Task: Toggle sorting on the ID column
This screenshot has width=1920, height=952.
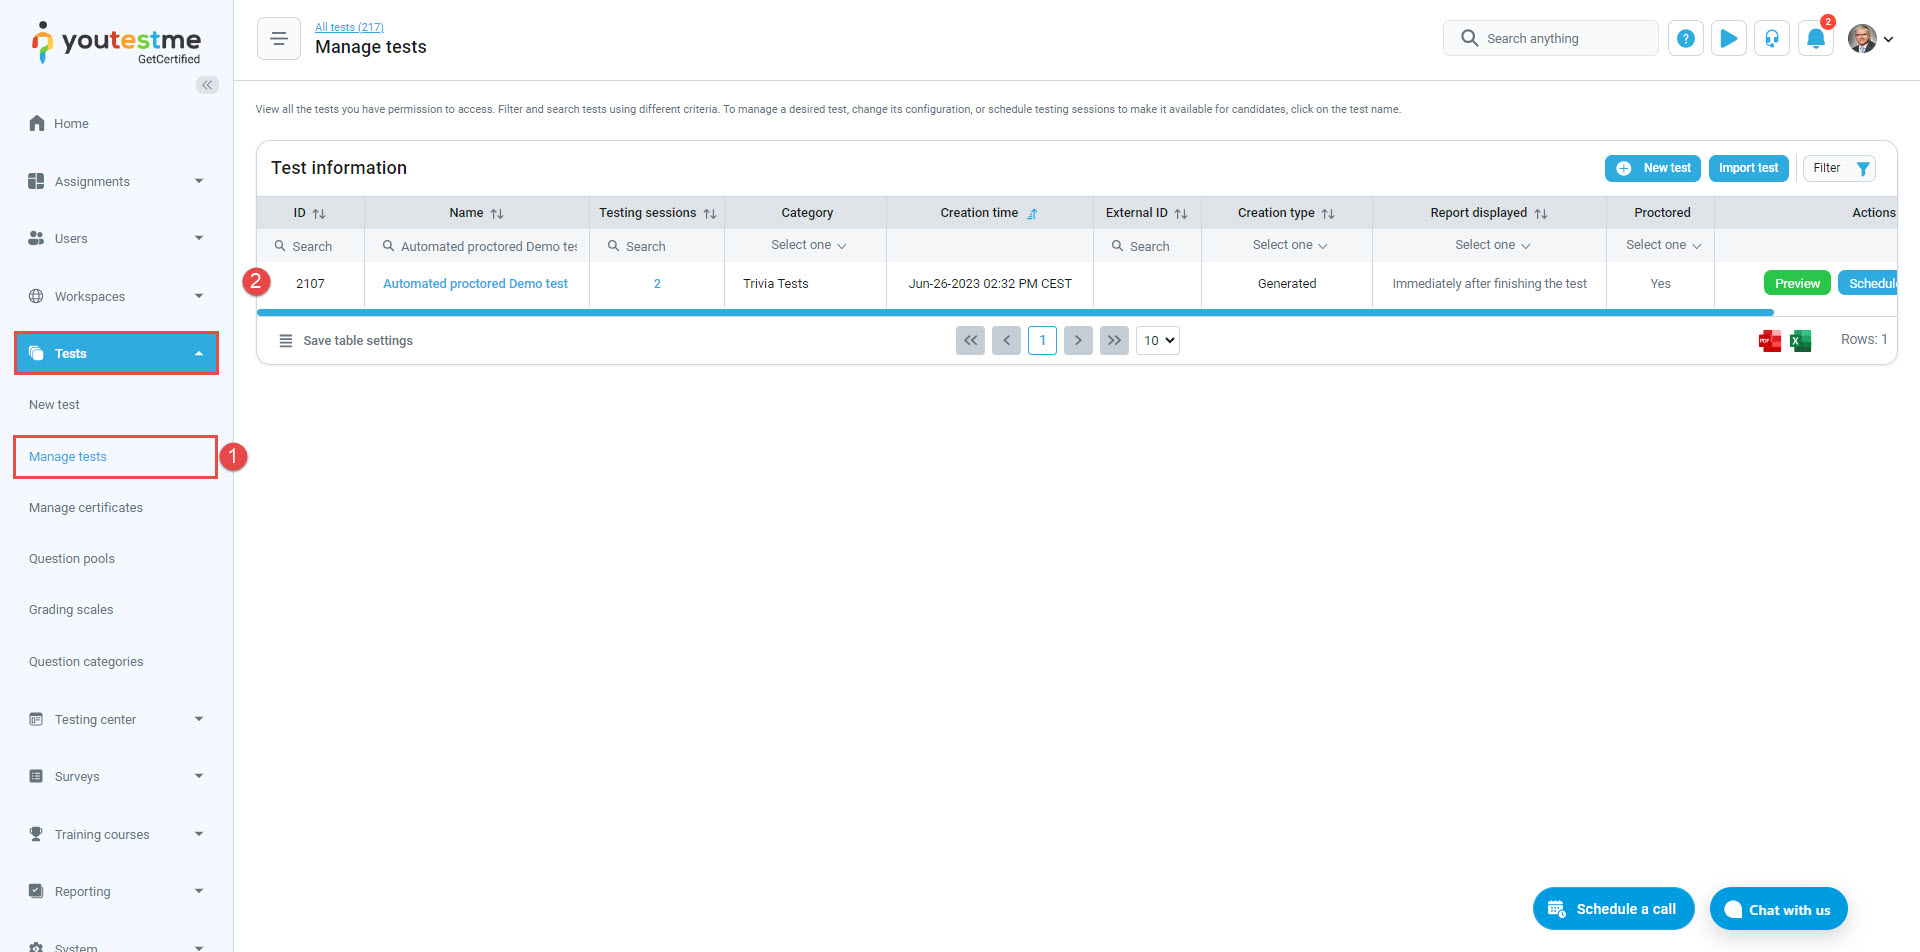Action: [317, 213]
